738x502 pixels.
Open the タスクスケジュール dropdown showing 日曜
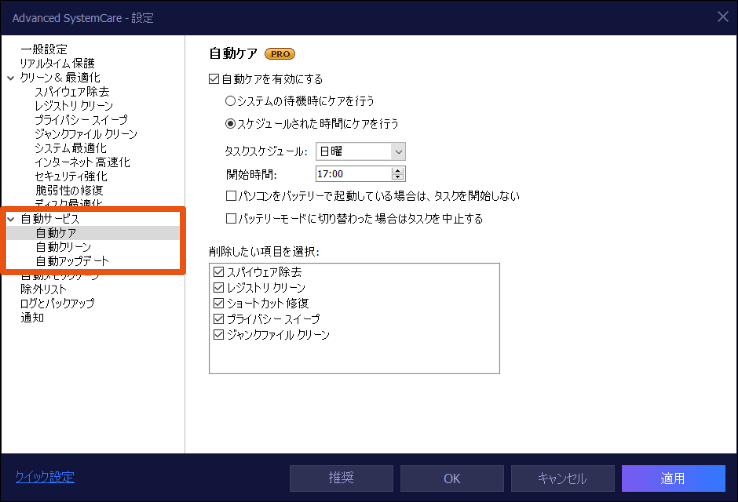[361, 151]
